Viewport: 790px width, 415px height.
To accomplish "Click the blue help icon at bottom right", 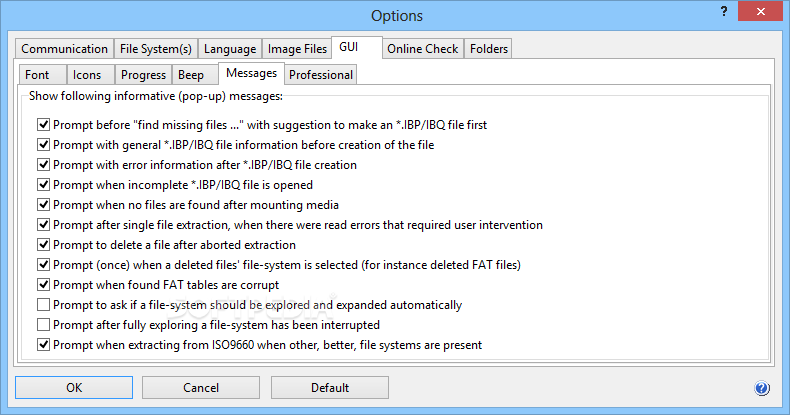I will click(761, 388).
